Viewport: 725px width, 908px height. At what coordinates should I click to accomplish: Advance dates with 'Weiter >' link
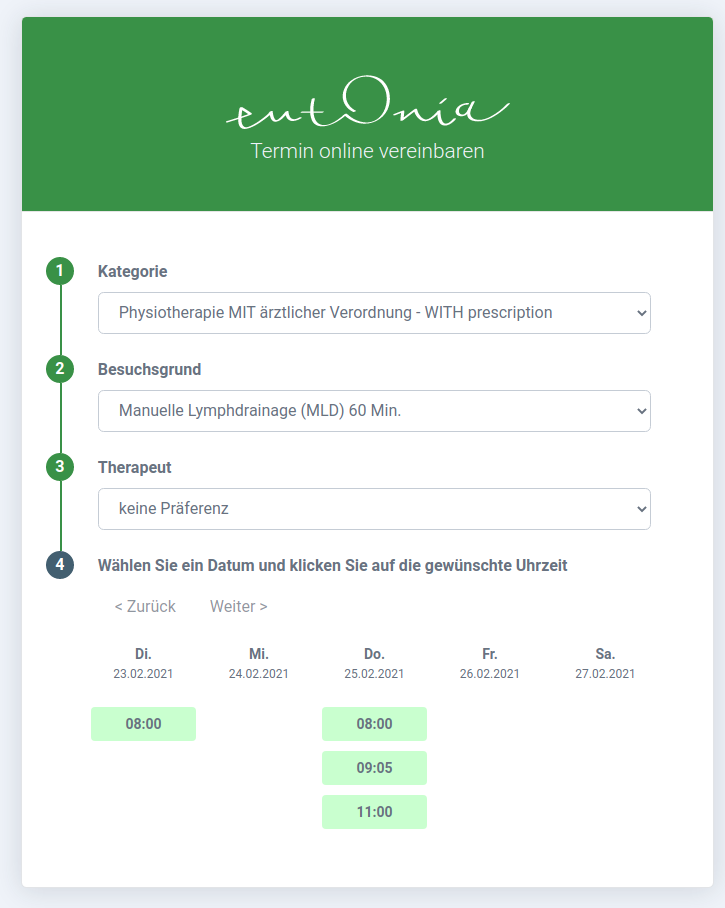coord(239,607)
